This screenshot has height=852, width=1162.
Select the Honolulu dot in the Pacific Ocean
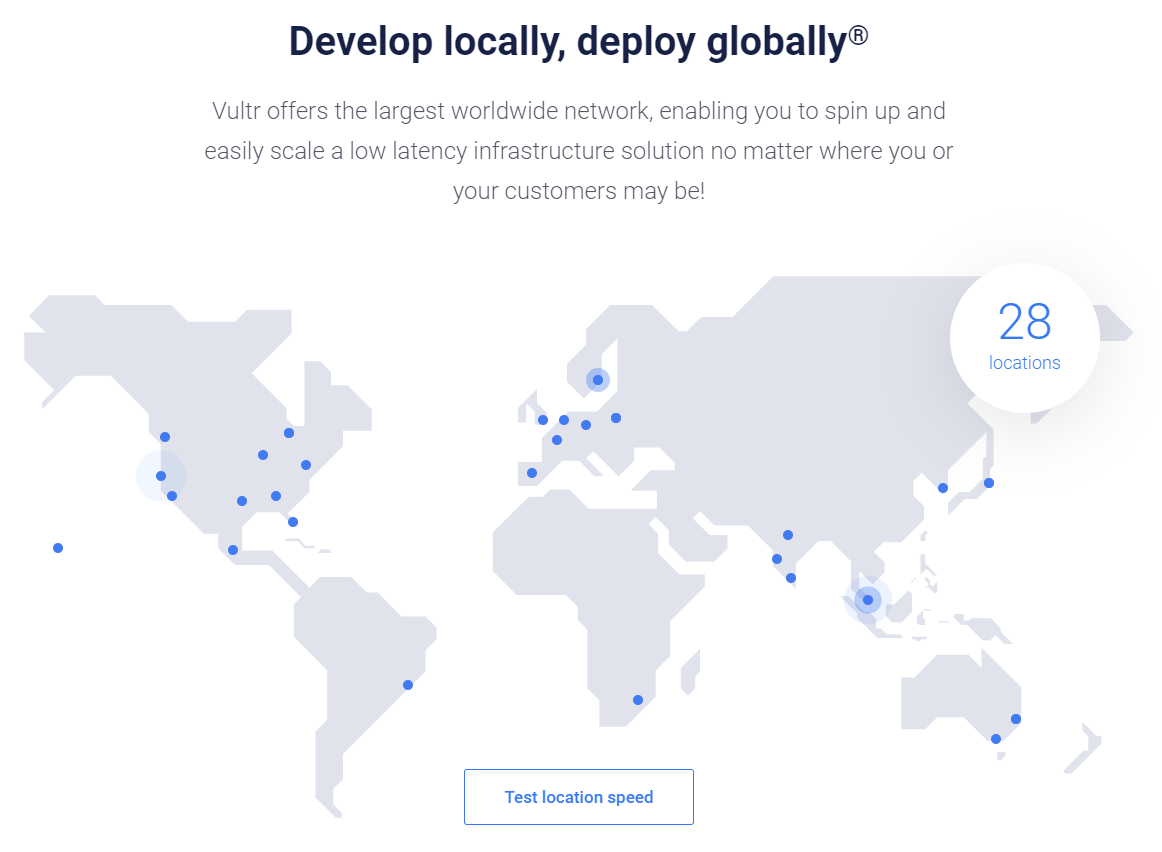[x=58, y=548]
